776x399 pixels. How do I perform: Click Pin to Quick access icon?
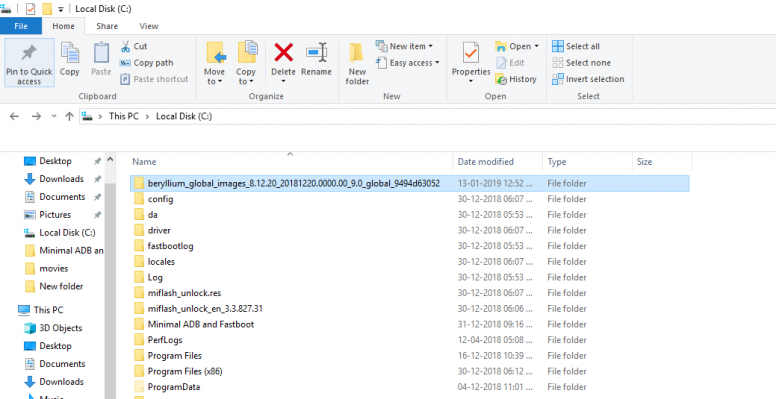pos(29,63)
